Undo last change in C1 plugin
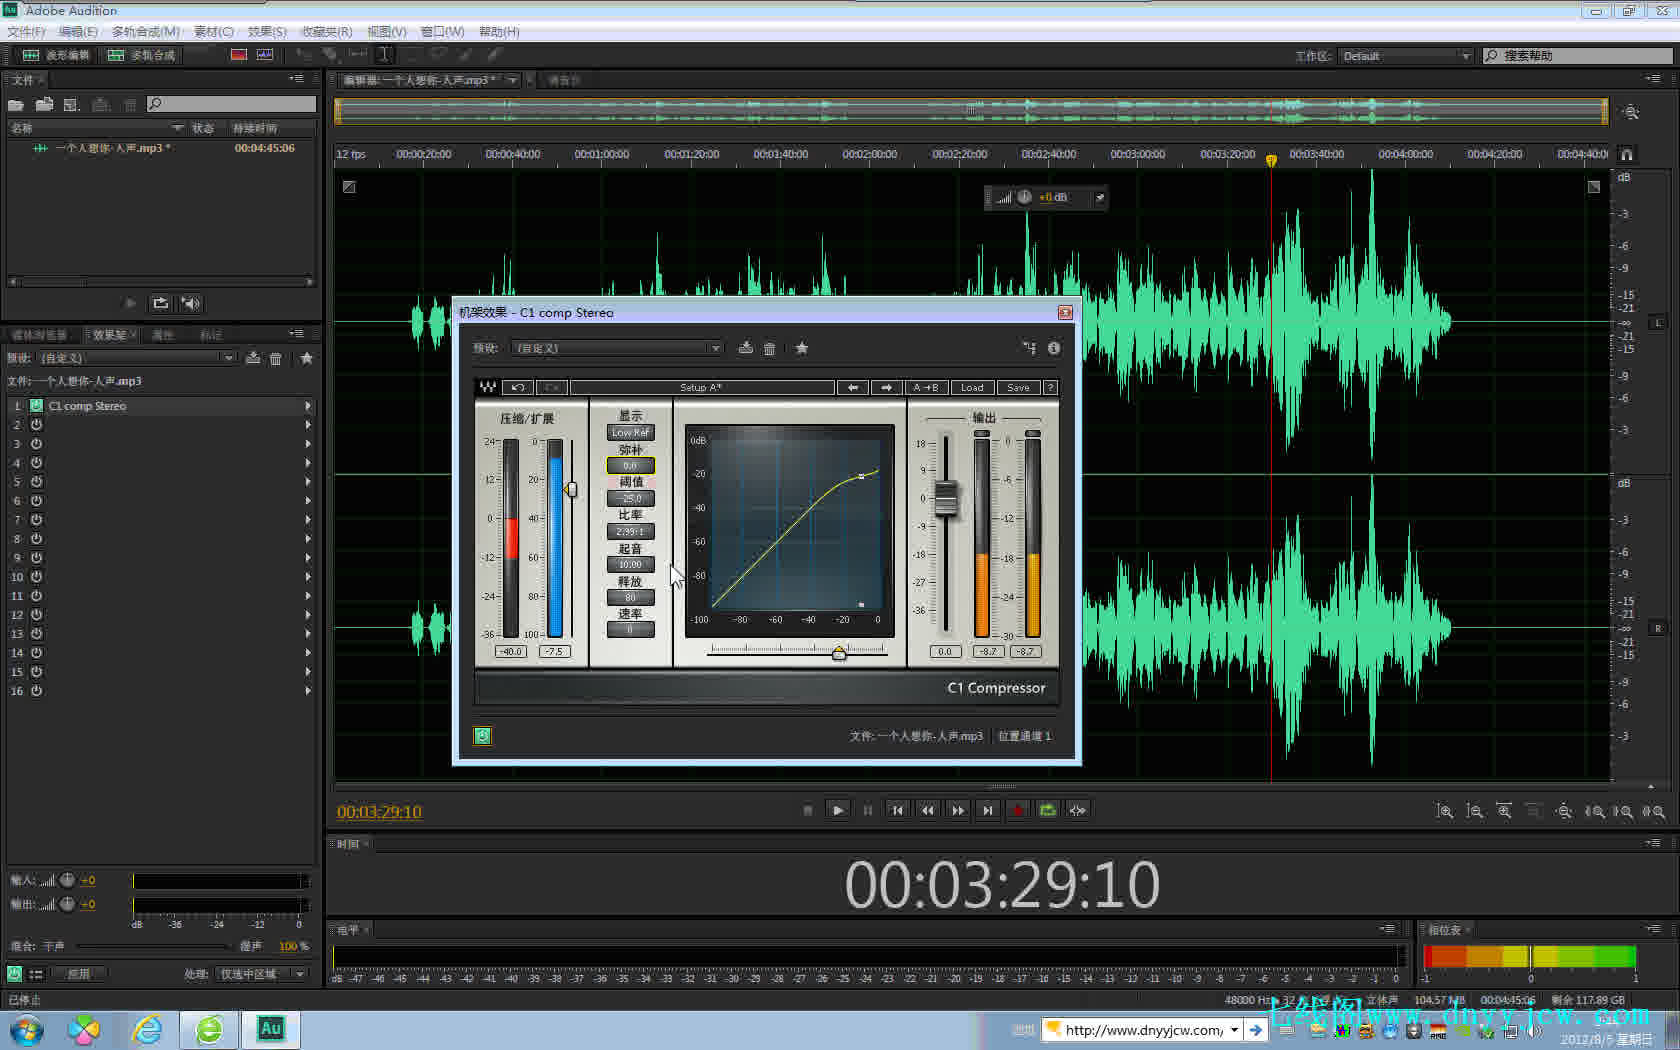Viewport: 1680px width, 1050px height. (517, 387)
